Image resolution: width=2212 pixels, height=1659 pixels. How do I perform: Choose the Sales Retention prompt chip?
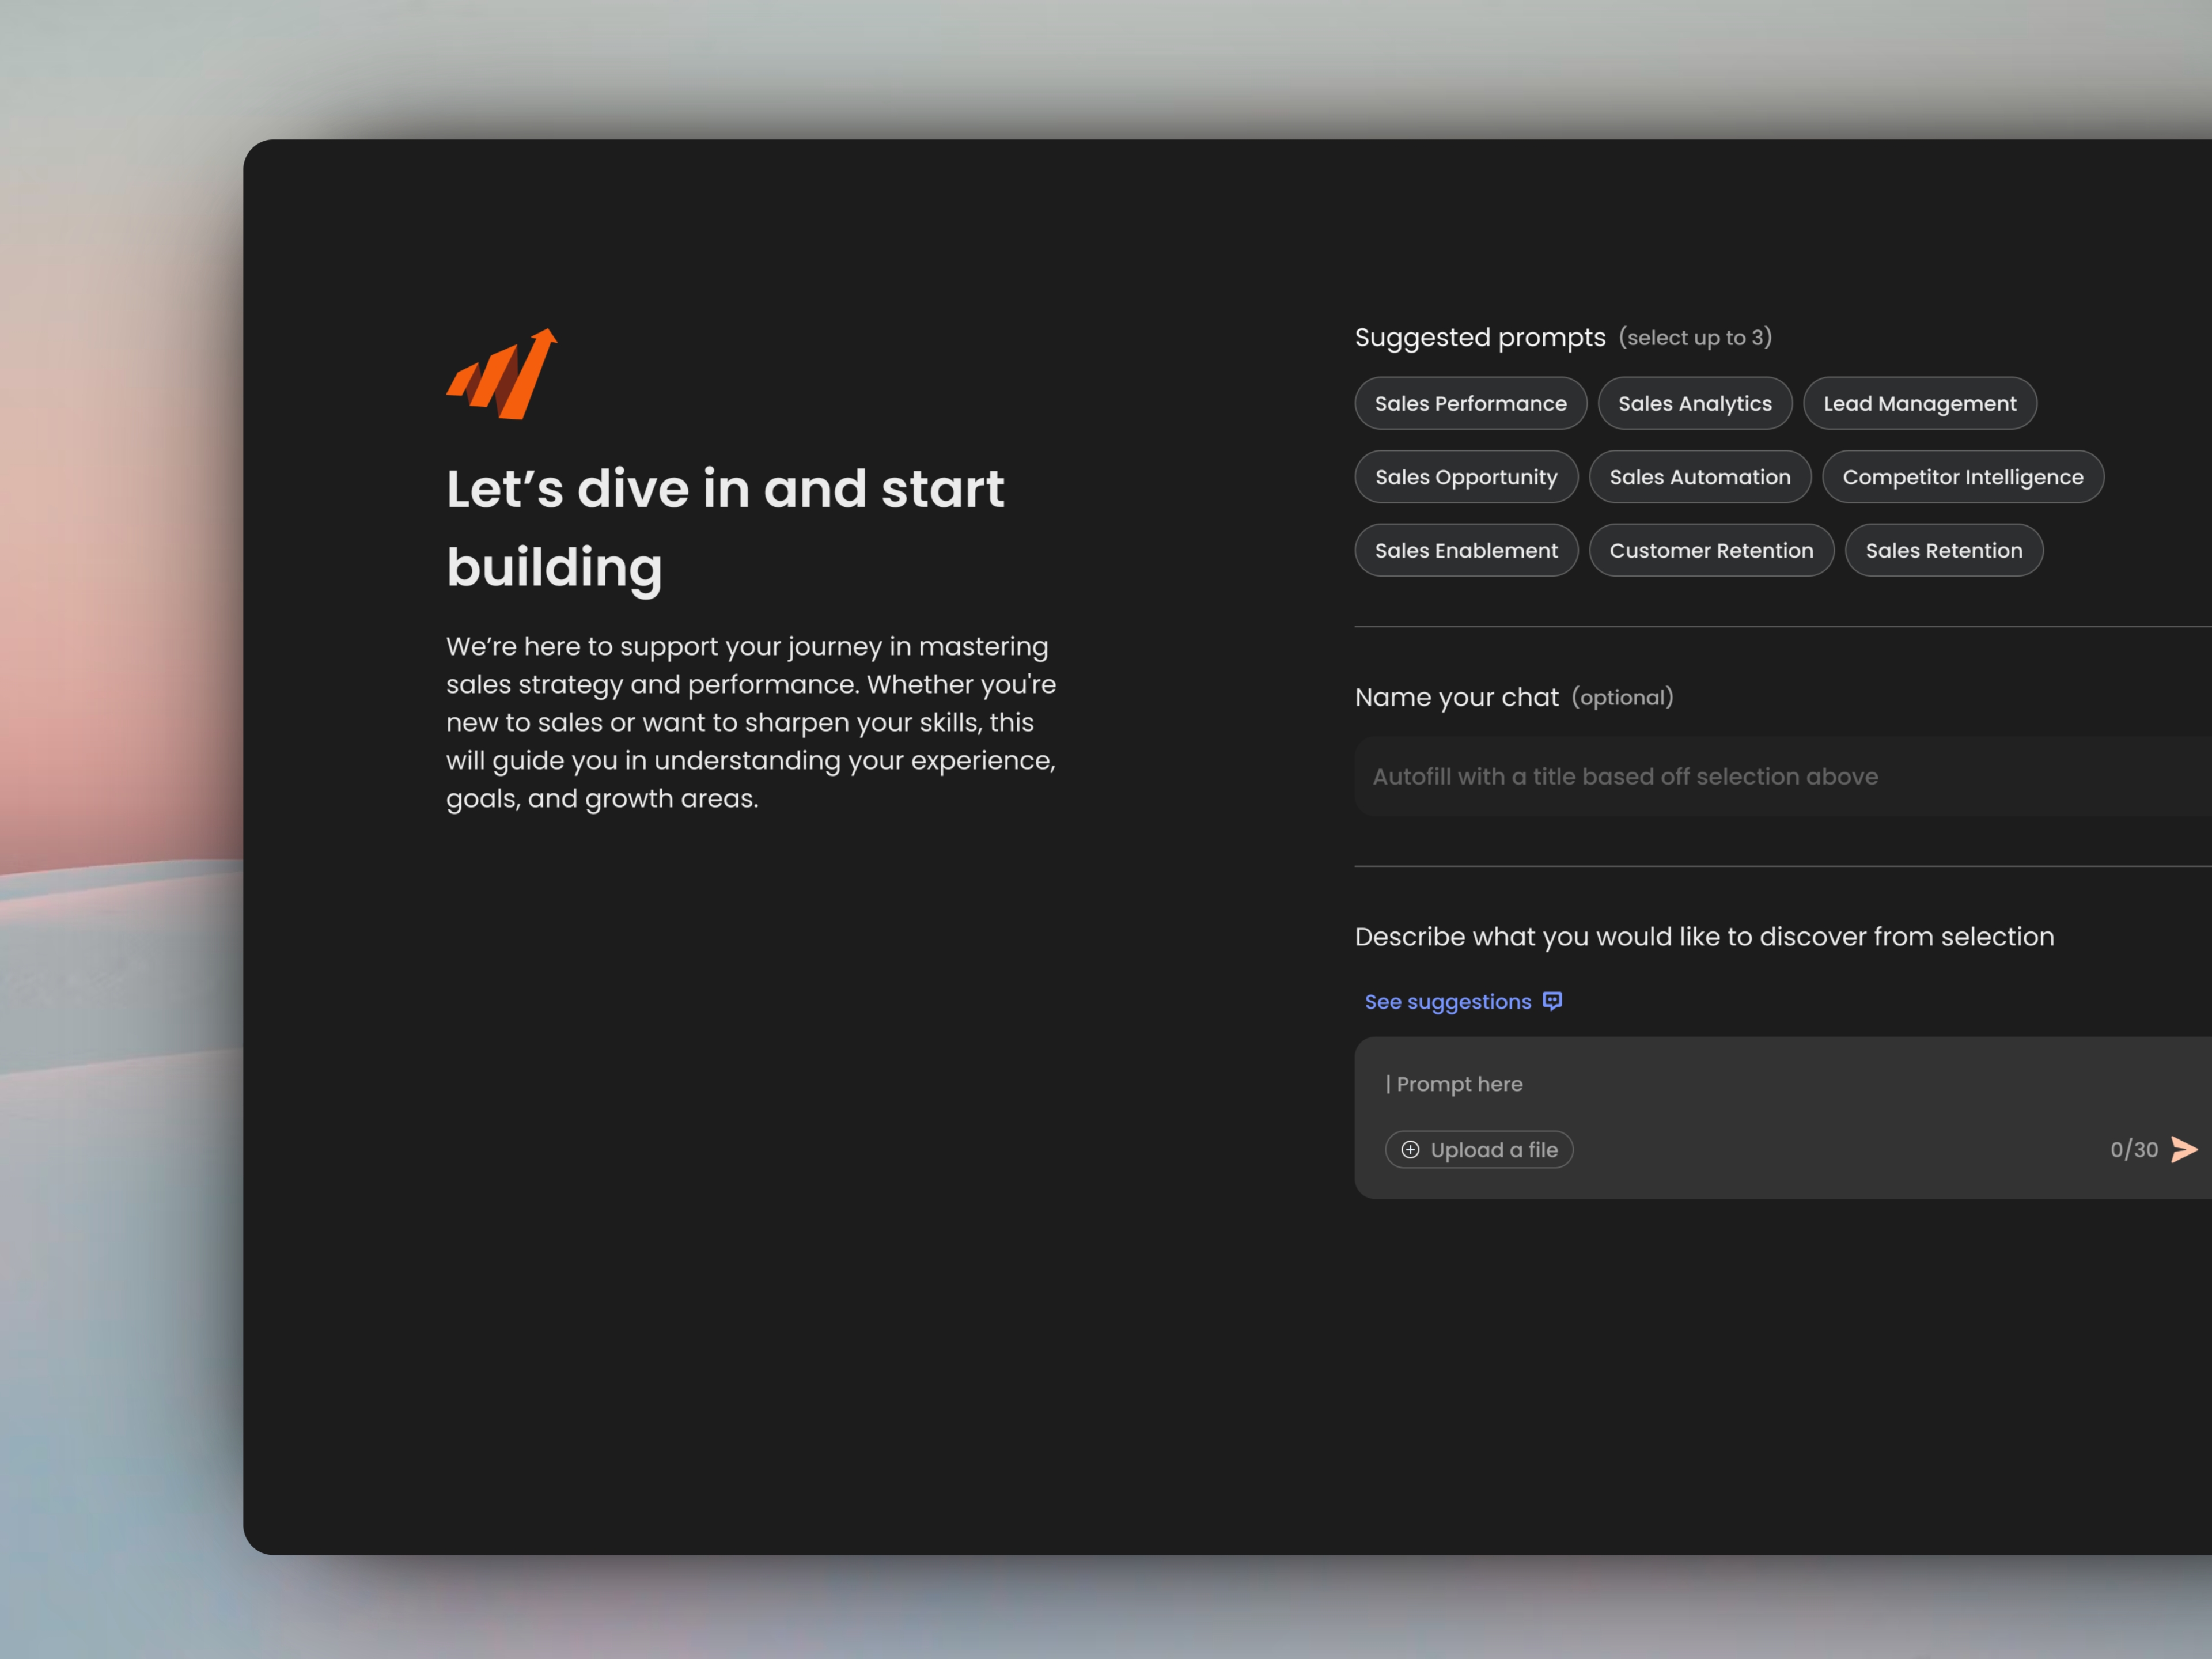(1943, 550)
